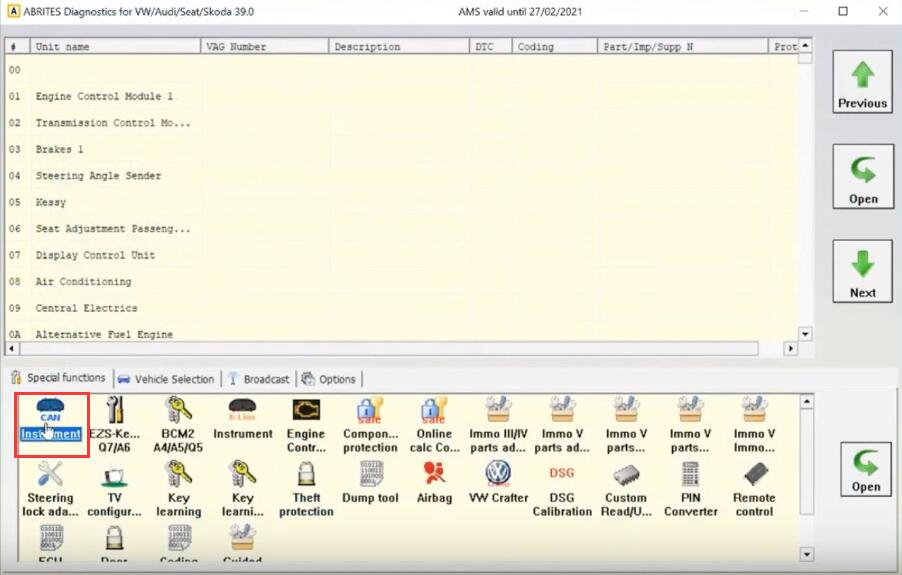This screenshot has width=902, height=575.
Task: Select Display Control Unit row
Action: pos(402,255)
